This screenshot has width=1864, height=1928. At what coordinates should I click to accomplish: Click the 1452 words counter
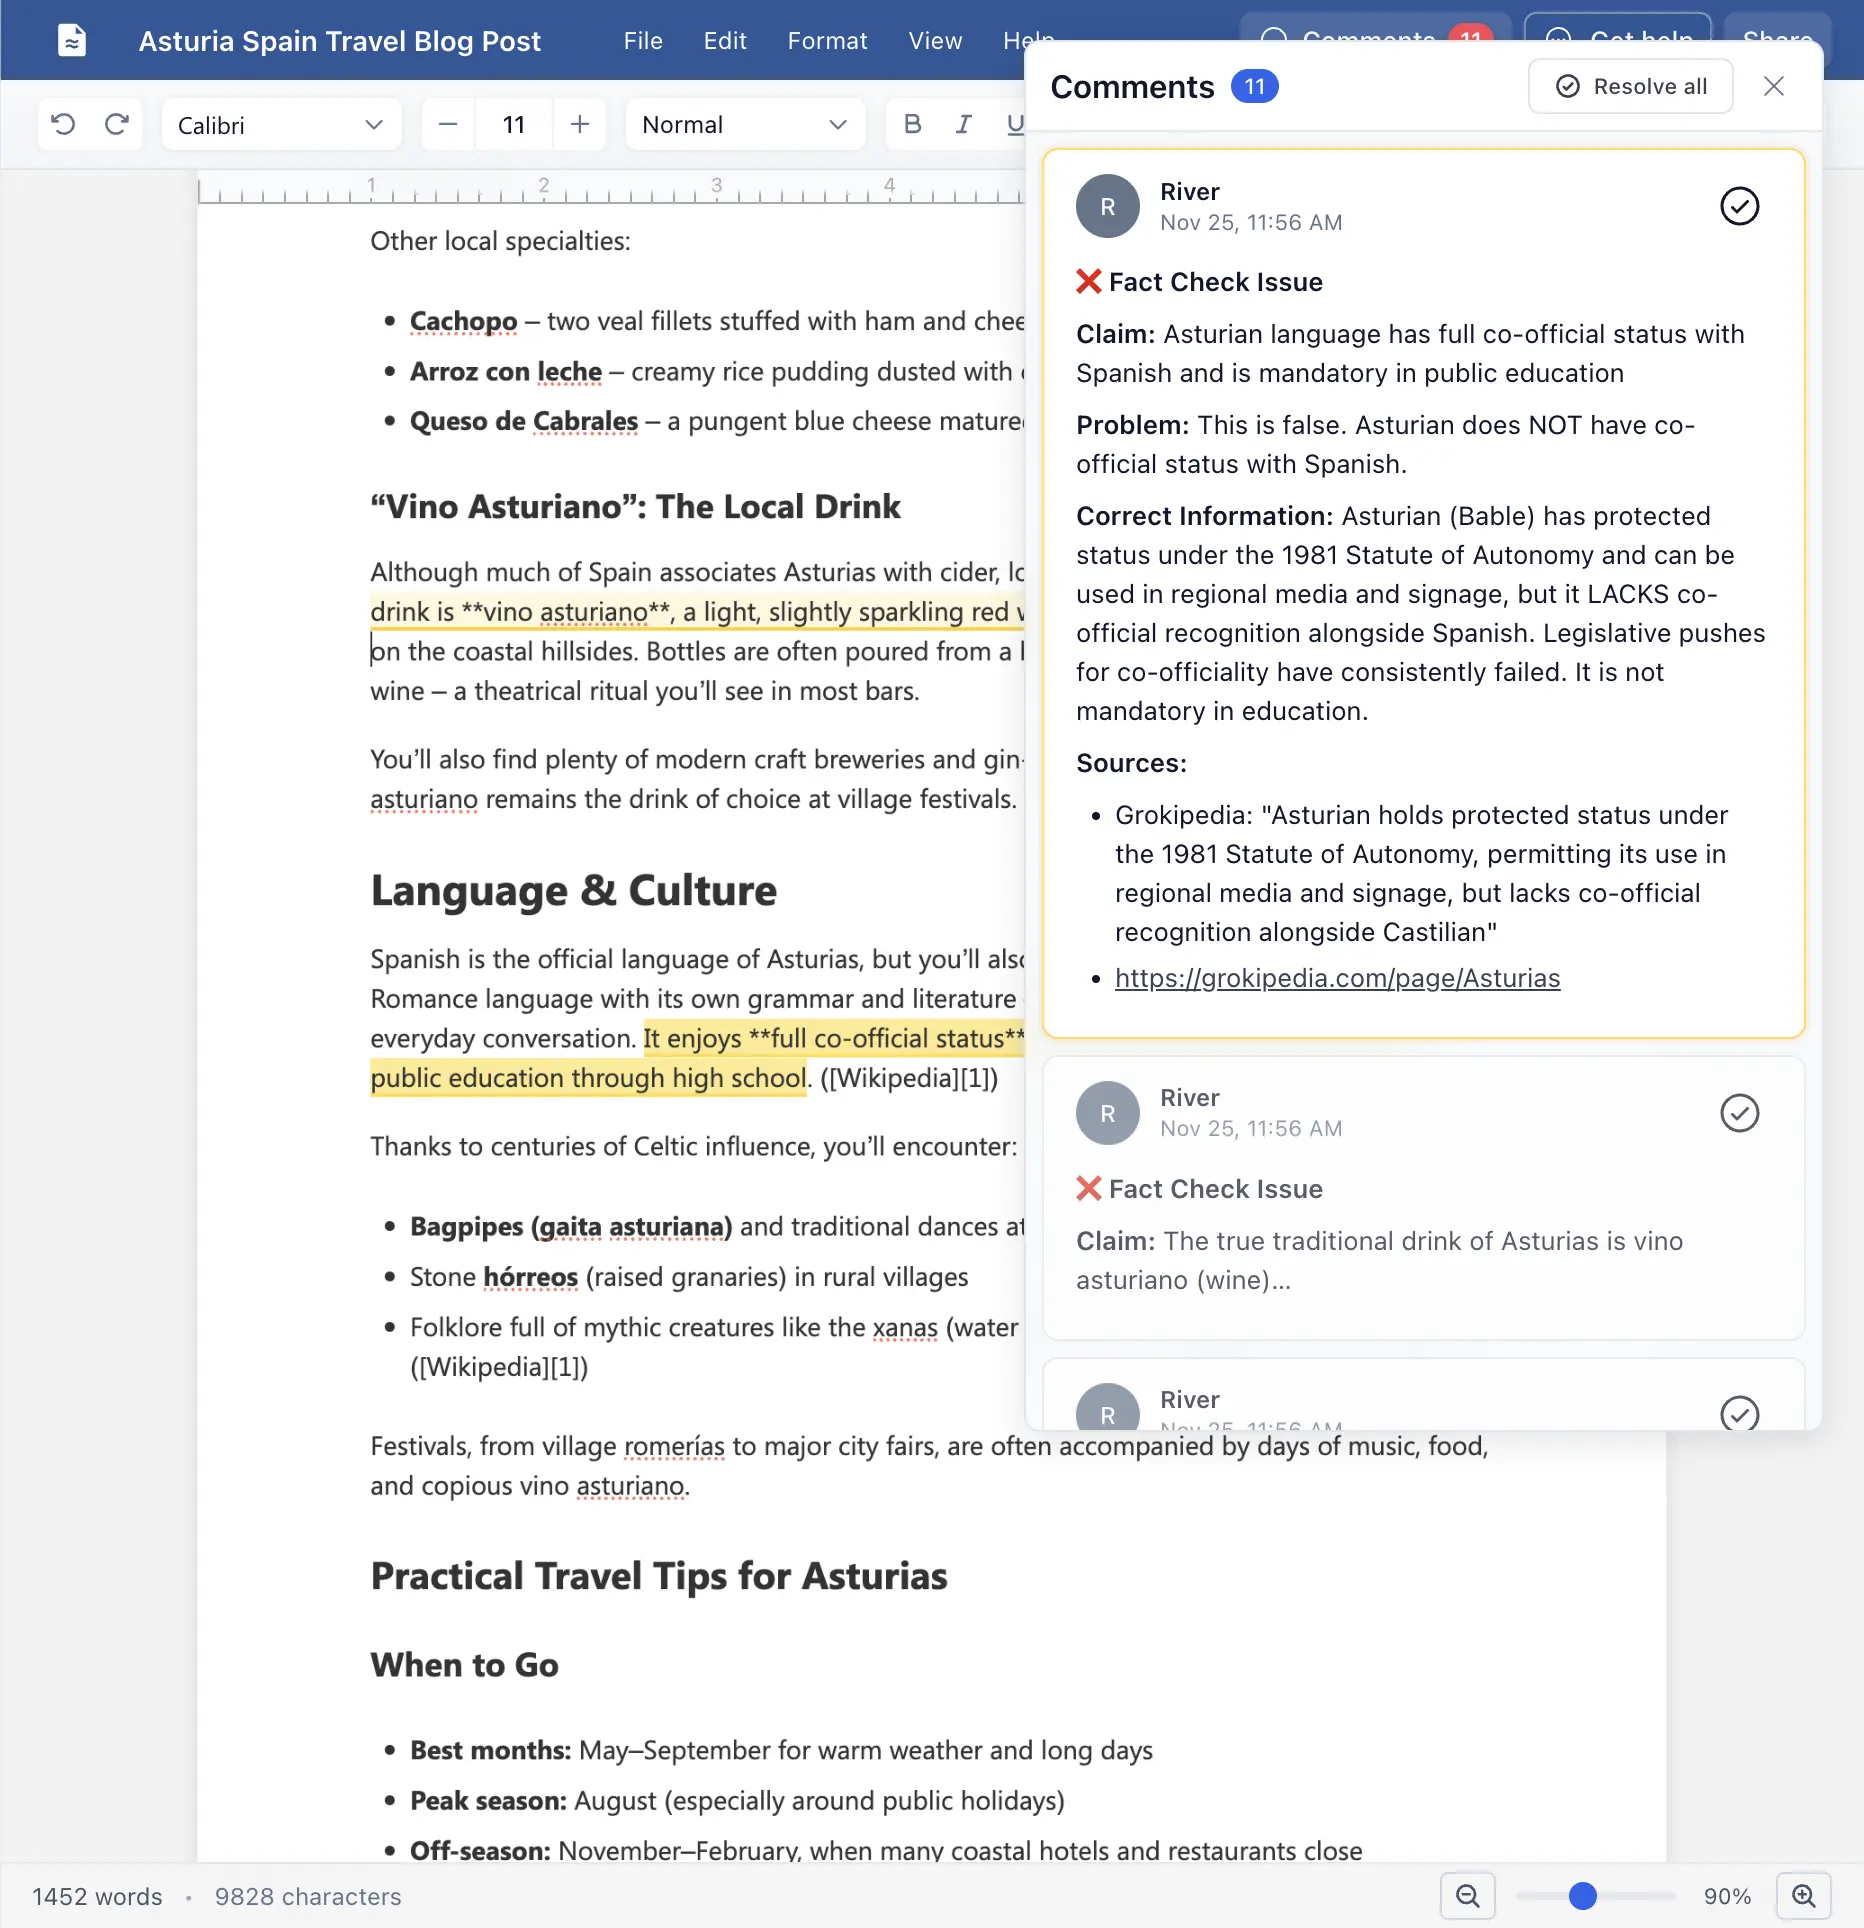[x=97, y=1896]
